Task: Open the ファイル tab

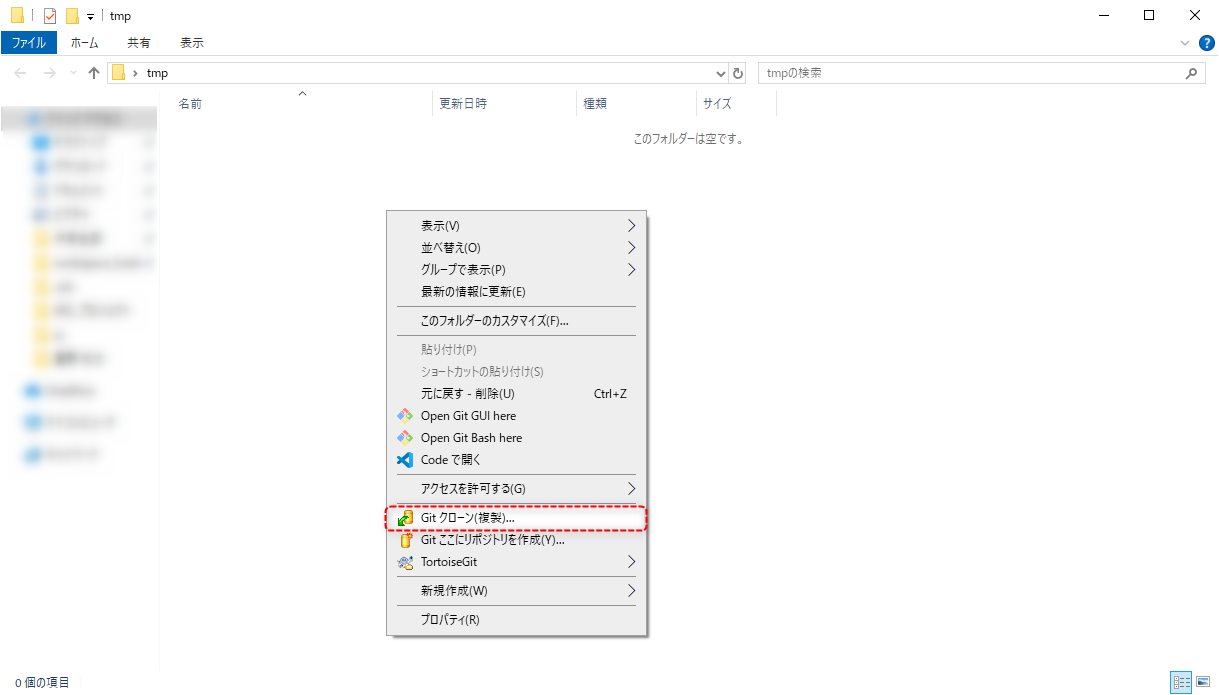Action: click(29, 43)
